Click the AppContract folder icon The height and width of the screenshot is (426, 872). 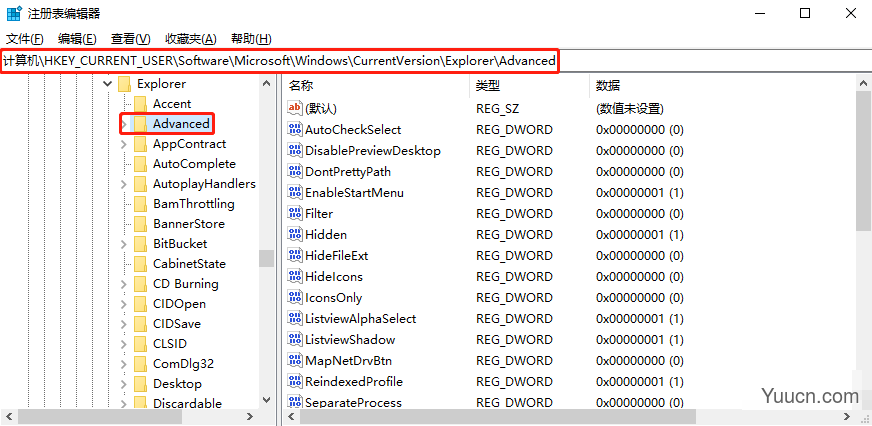[140, 144]
